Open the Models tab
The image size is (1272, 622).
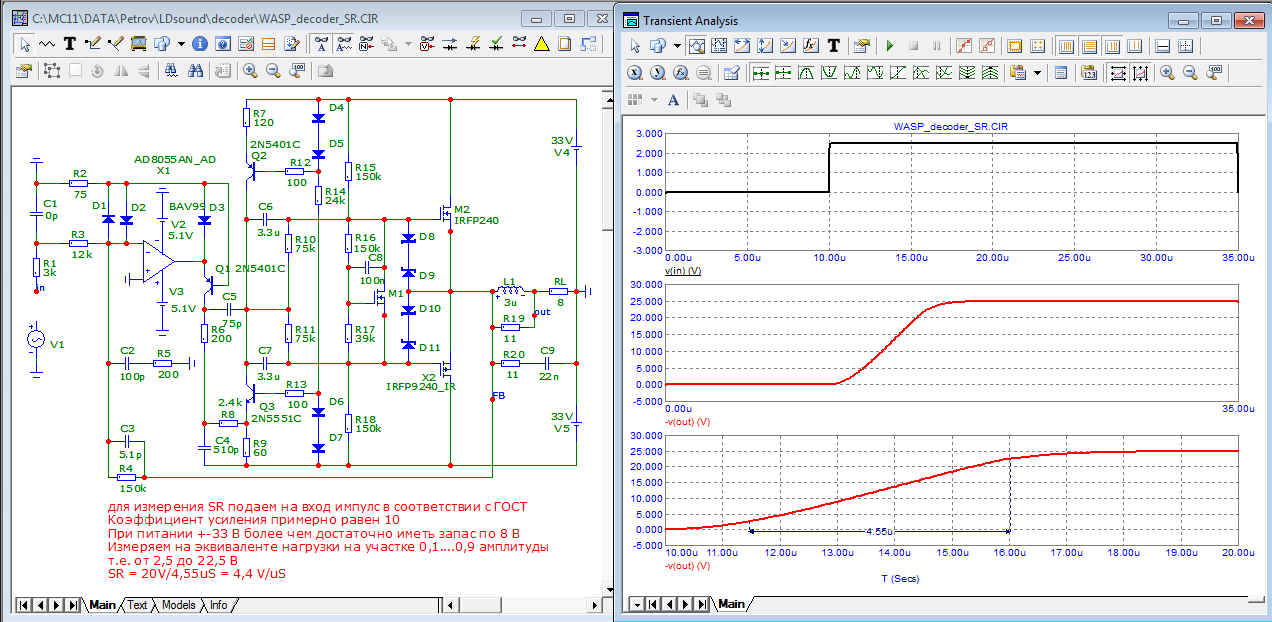pyautogui.click(x=178, y=605)
